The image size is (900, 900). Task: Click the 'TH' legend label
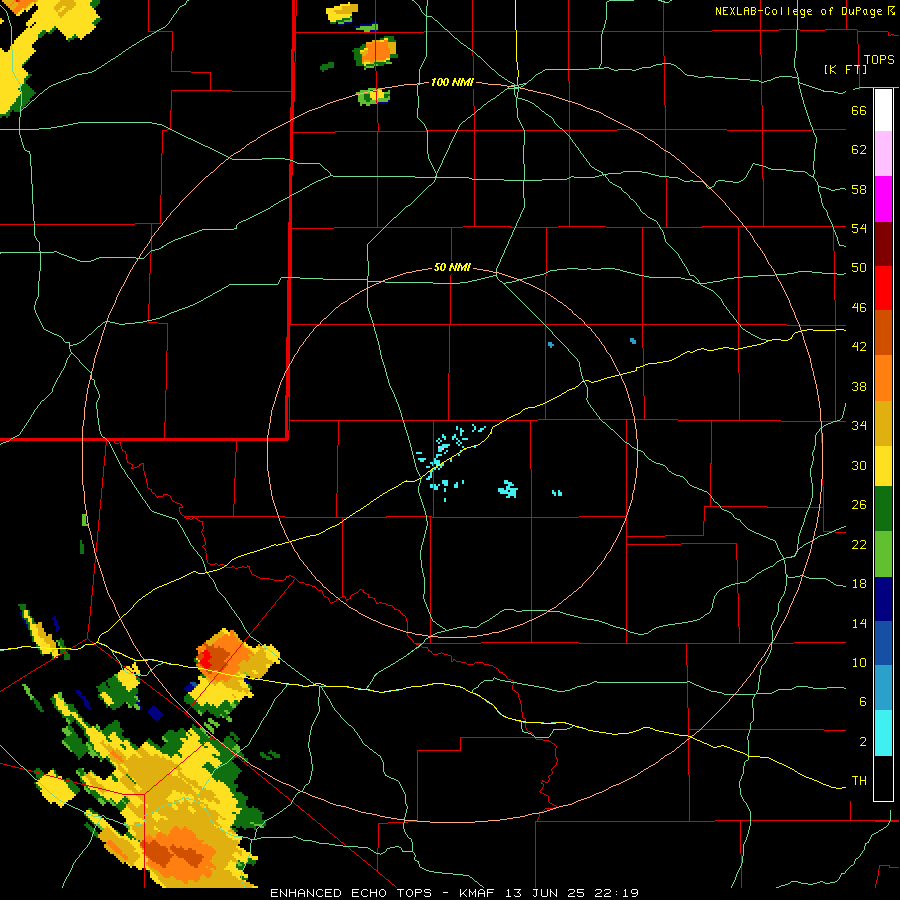tap(859, 781)
